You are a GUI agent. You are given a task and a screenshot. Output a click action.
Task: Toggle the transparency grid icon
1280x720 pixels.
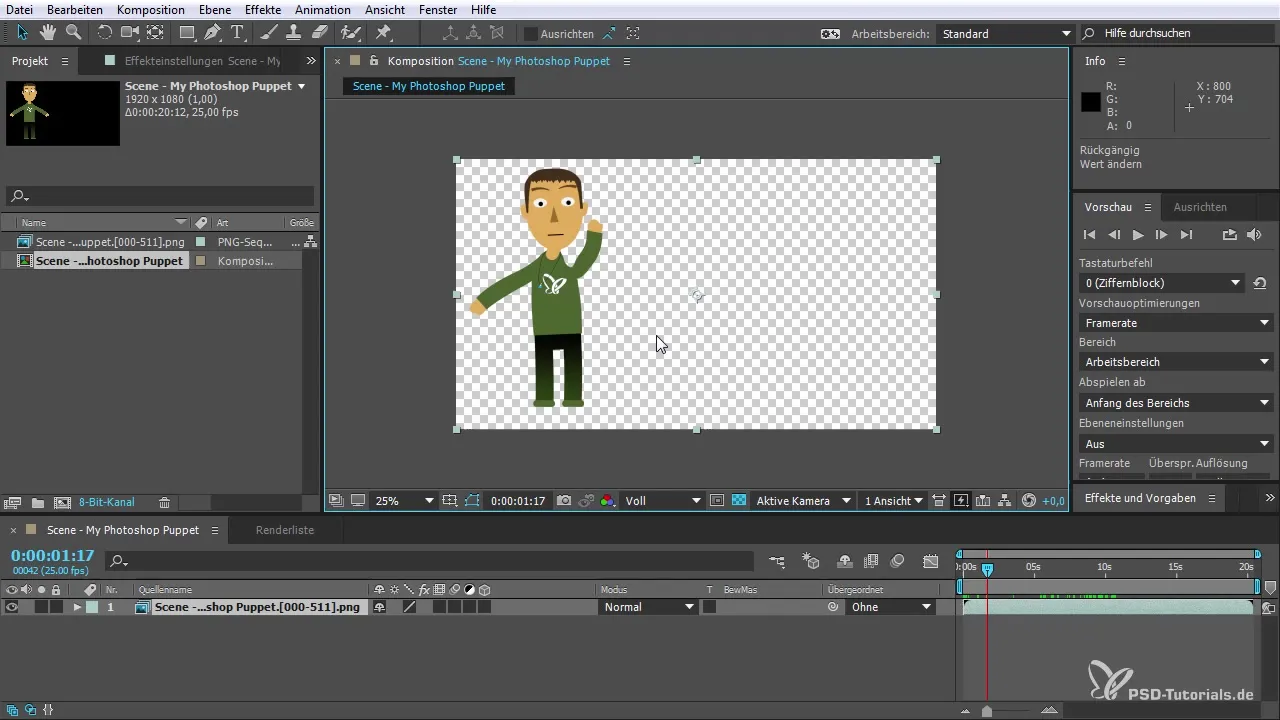738,500
